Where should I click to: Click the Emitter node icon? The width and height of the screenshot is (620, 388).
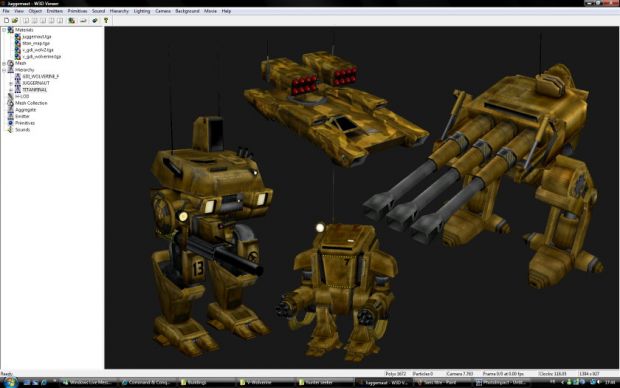click(11, 117)
